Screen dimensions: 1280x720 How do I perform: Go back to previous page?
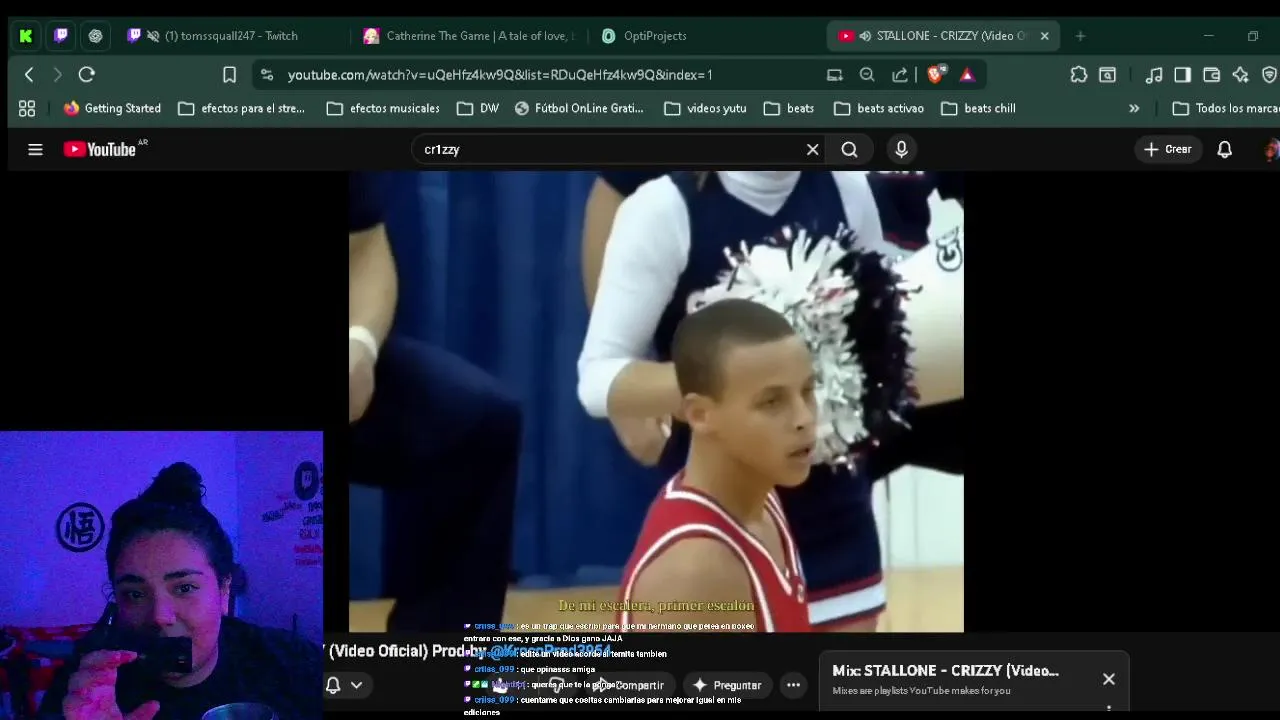pyautogui.click(x=29, y=74)
